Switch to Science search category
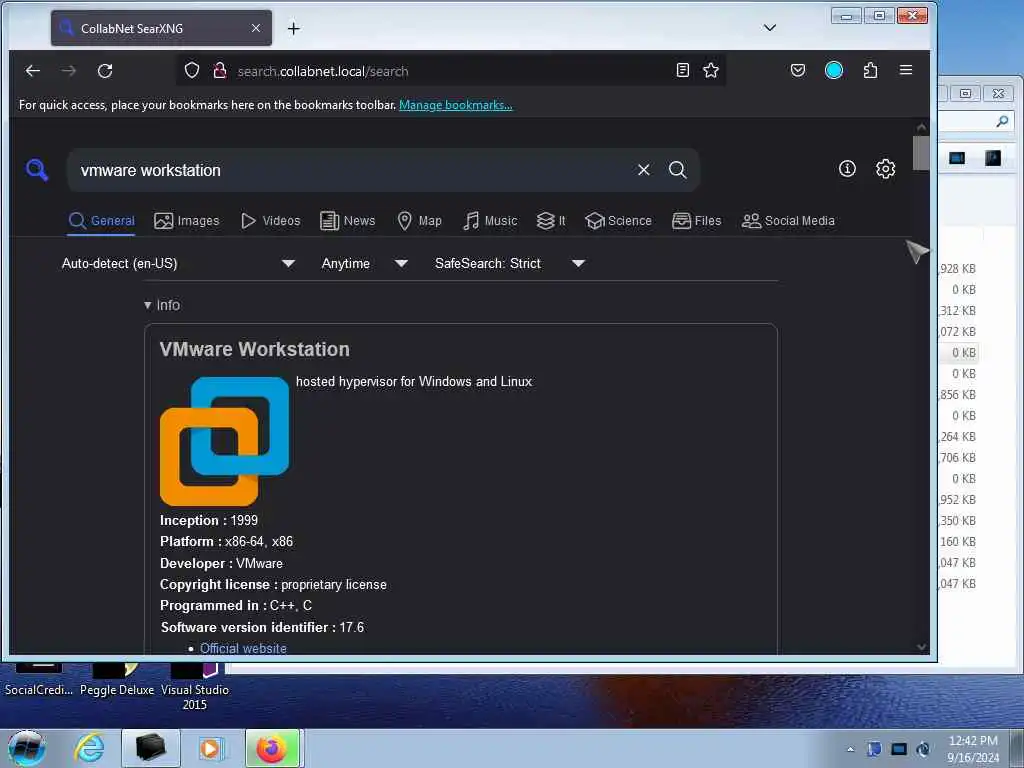This screenshot has height=768, width=1024. click(618, 221)
